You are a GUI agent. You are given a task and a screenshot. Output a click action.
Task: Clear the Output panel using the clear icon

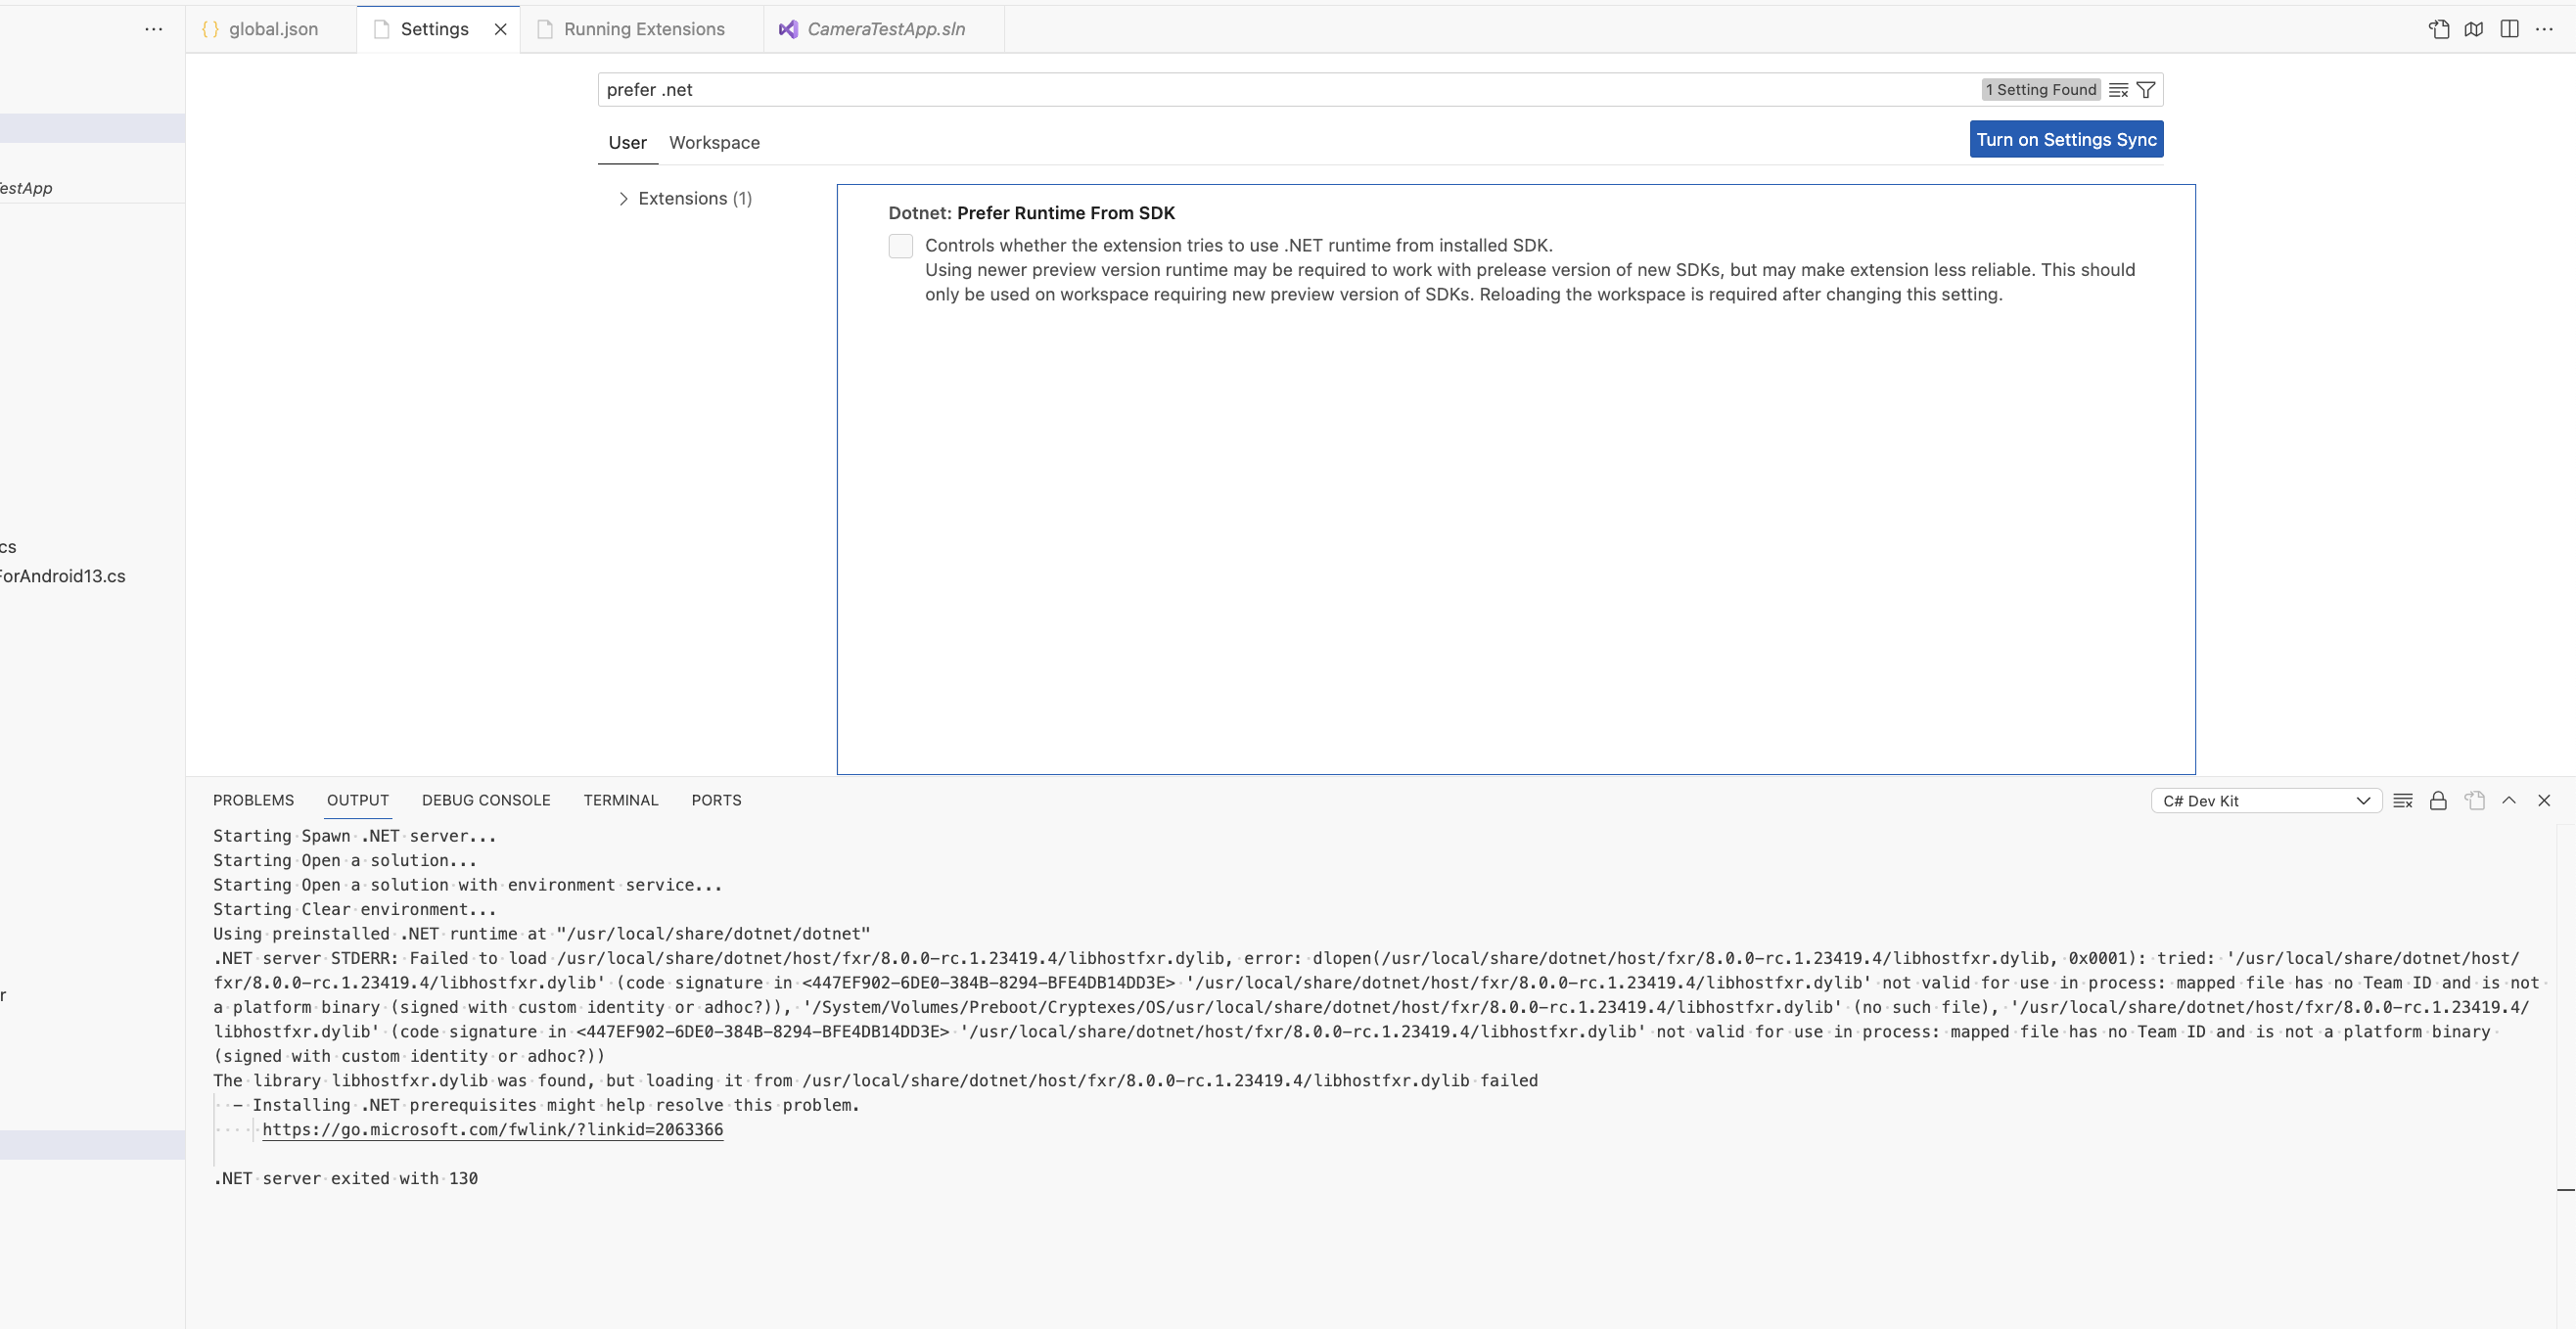pos(2403,800)
